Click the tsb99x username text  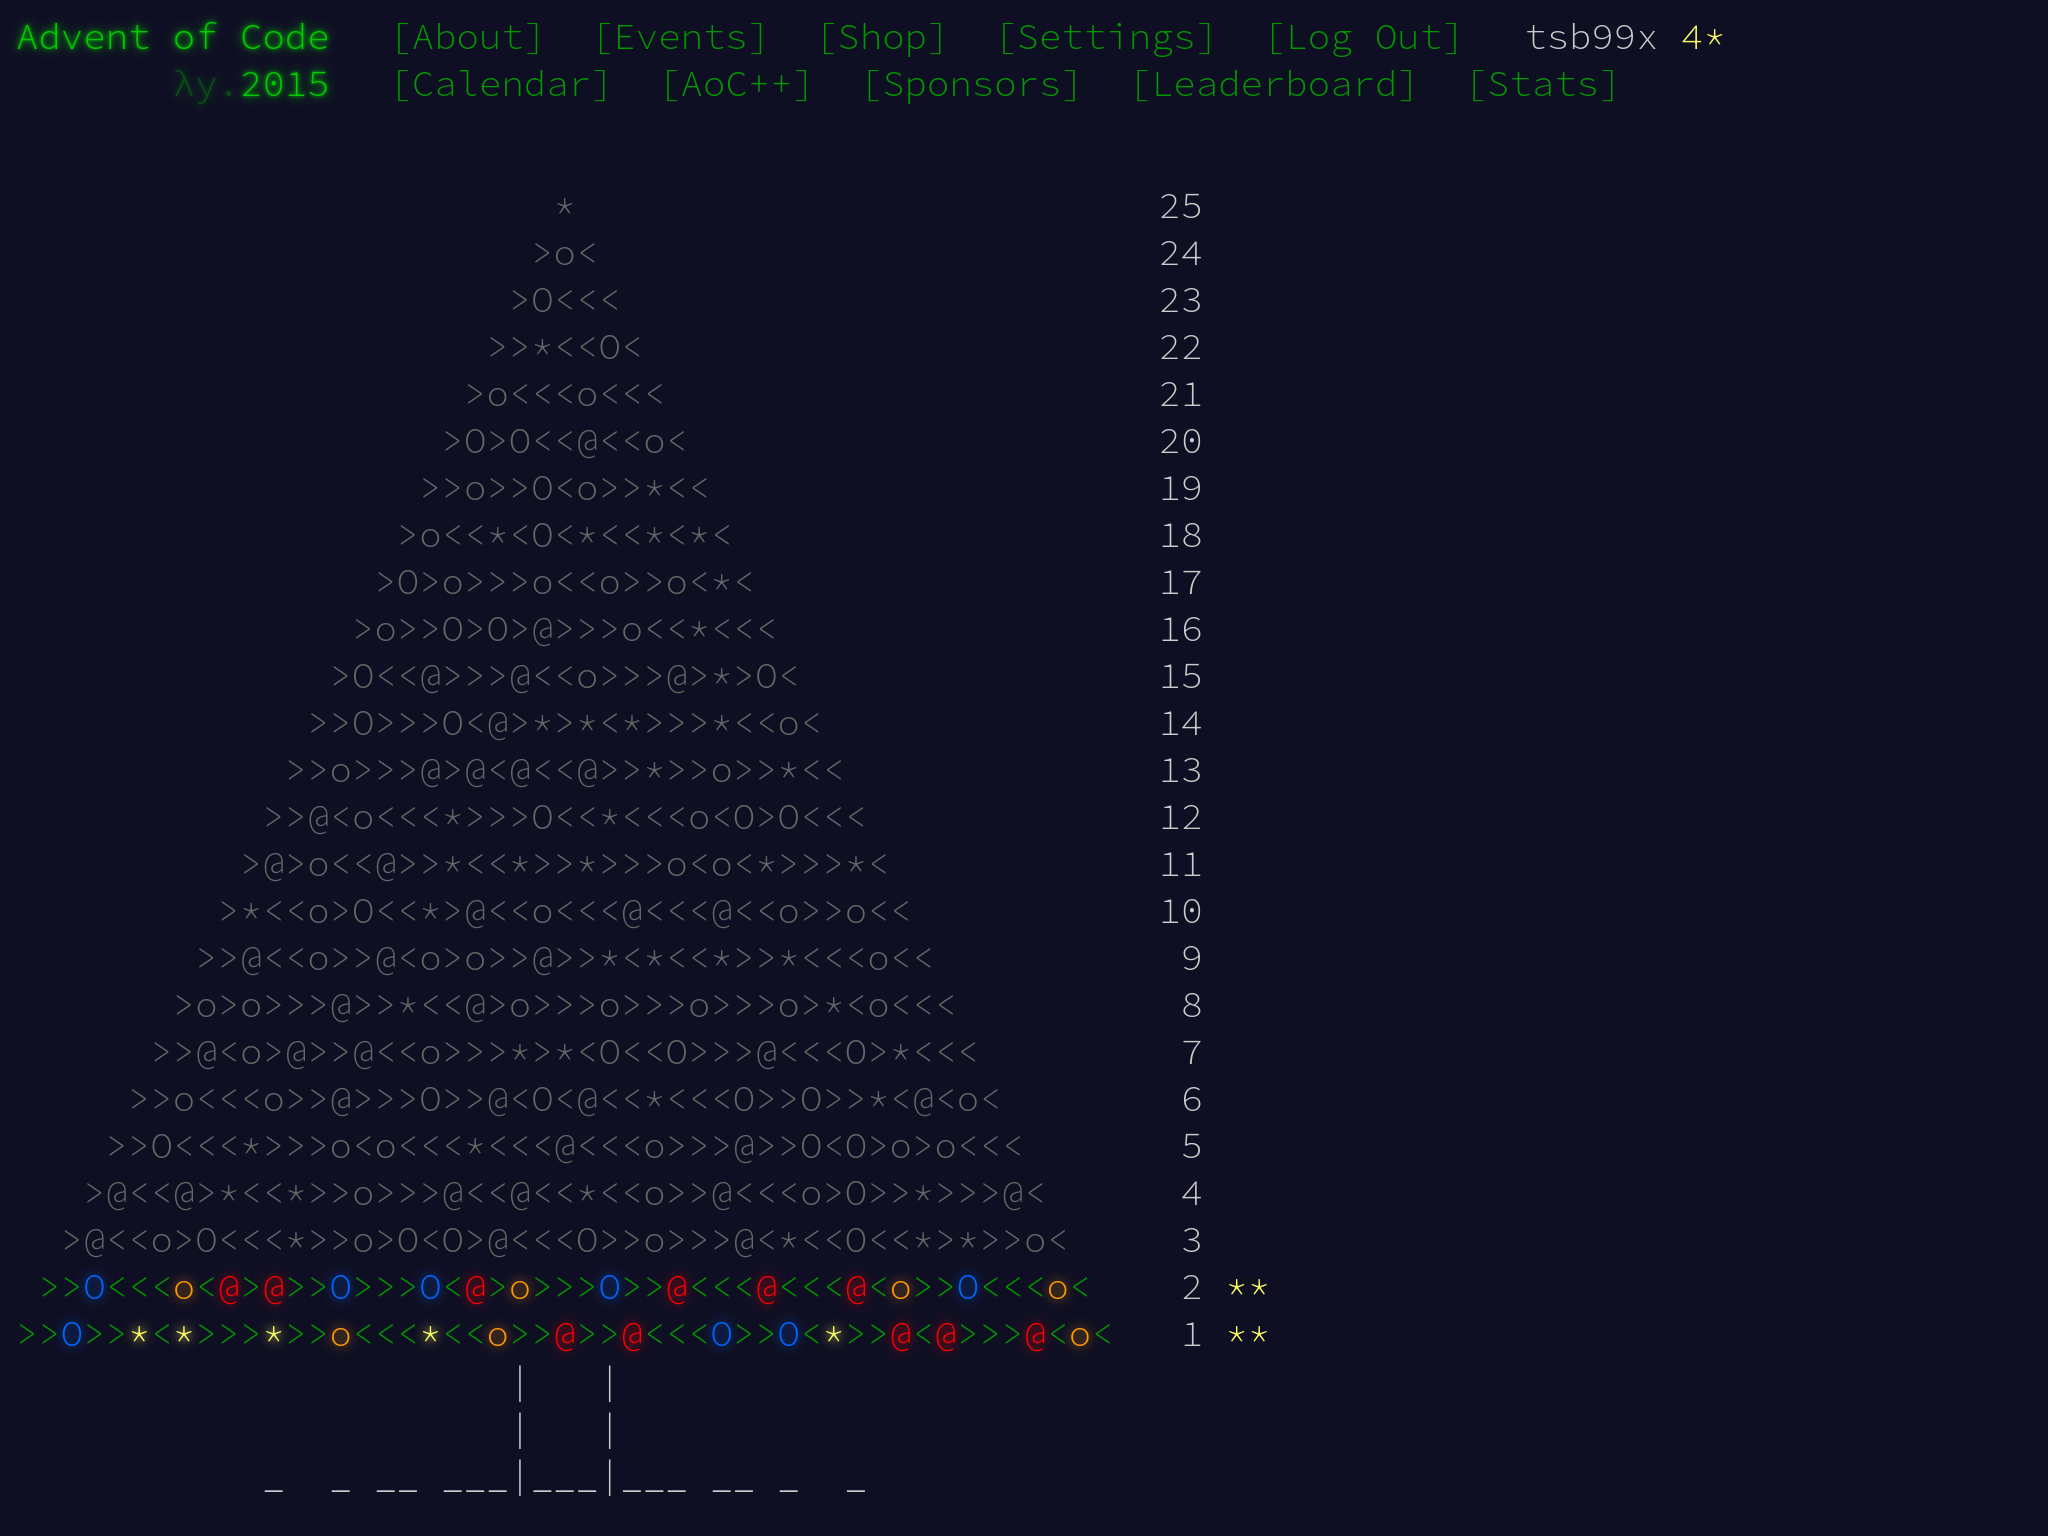[1590, 38]
